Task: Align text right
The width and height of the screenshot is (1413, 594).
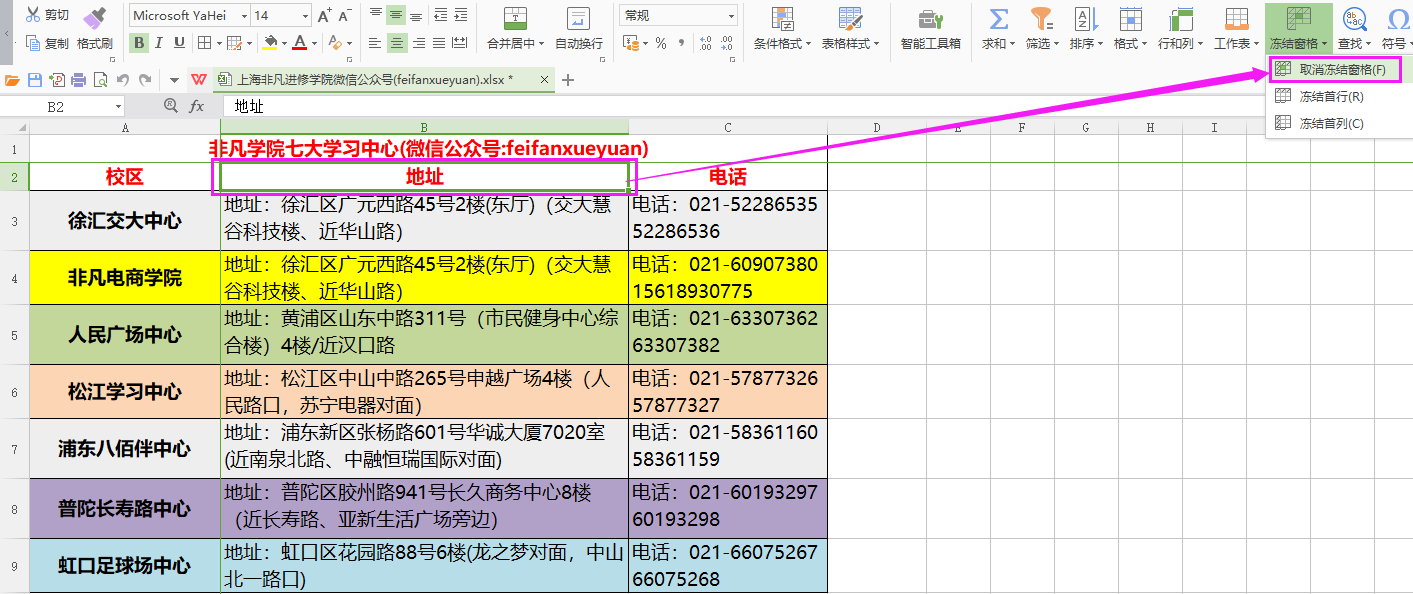Action: pyautogui.click(x=417, y=43)
